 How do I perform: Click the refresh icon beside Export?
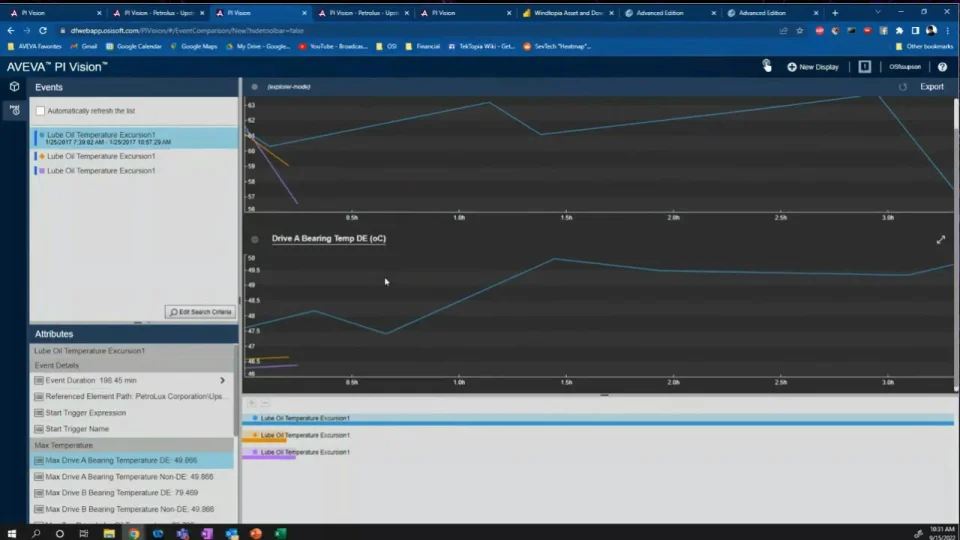[902, 87]
